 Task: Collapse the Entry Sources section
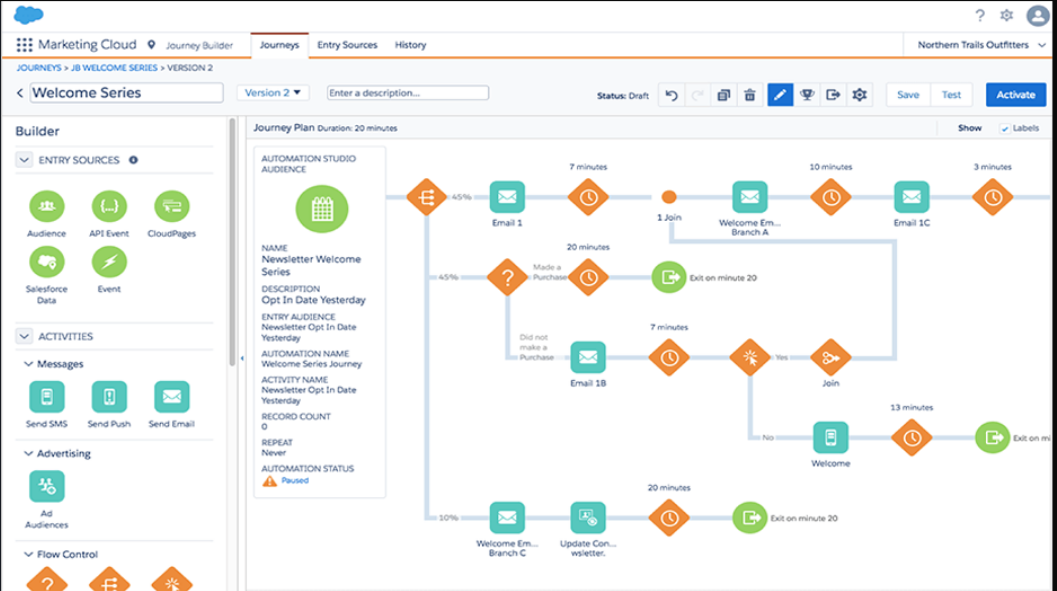tap(24, 160)
